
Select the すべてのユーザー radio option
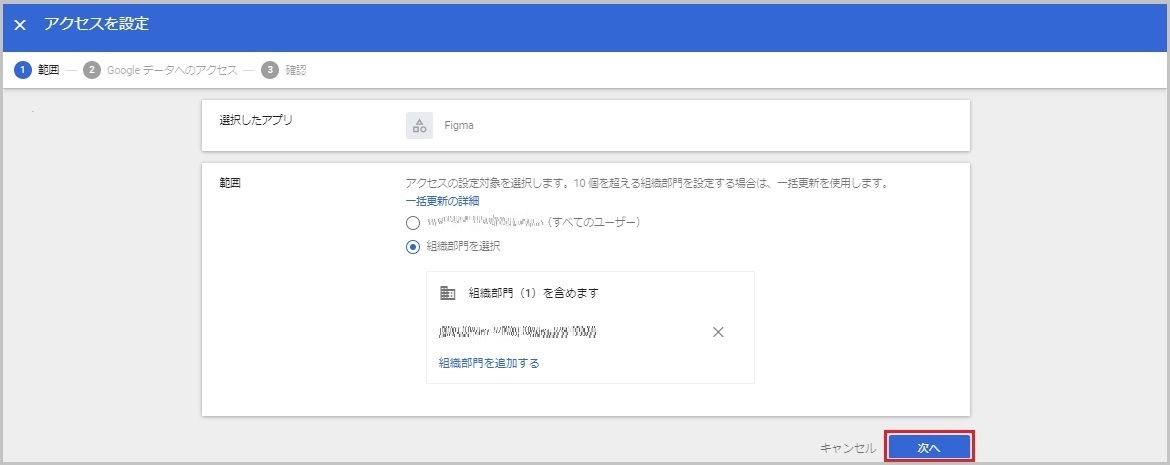tap(413, 222)
